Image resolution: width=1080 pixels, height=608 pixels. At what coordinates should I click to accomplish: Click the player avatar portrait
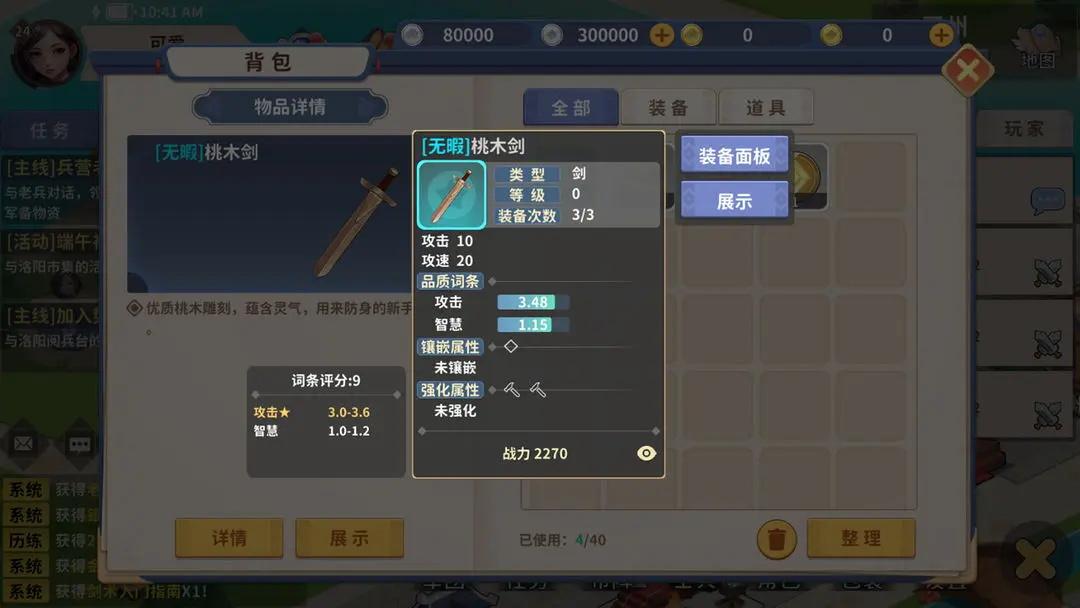pyautogui.click(x=46, y=54)
